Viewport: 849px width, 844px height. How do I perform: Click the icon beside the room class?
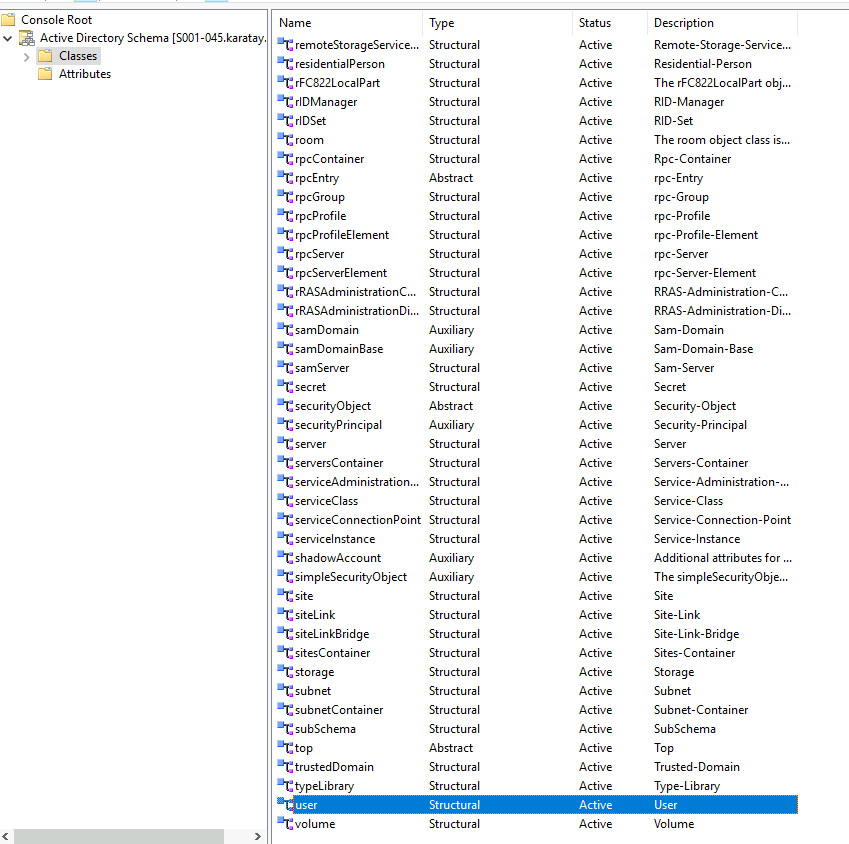[x=285, y=139]
